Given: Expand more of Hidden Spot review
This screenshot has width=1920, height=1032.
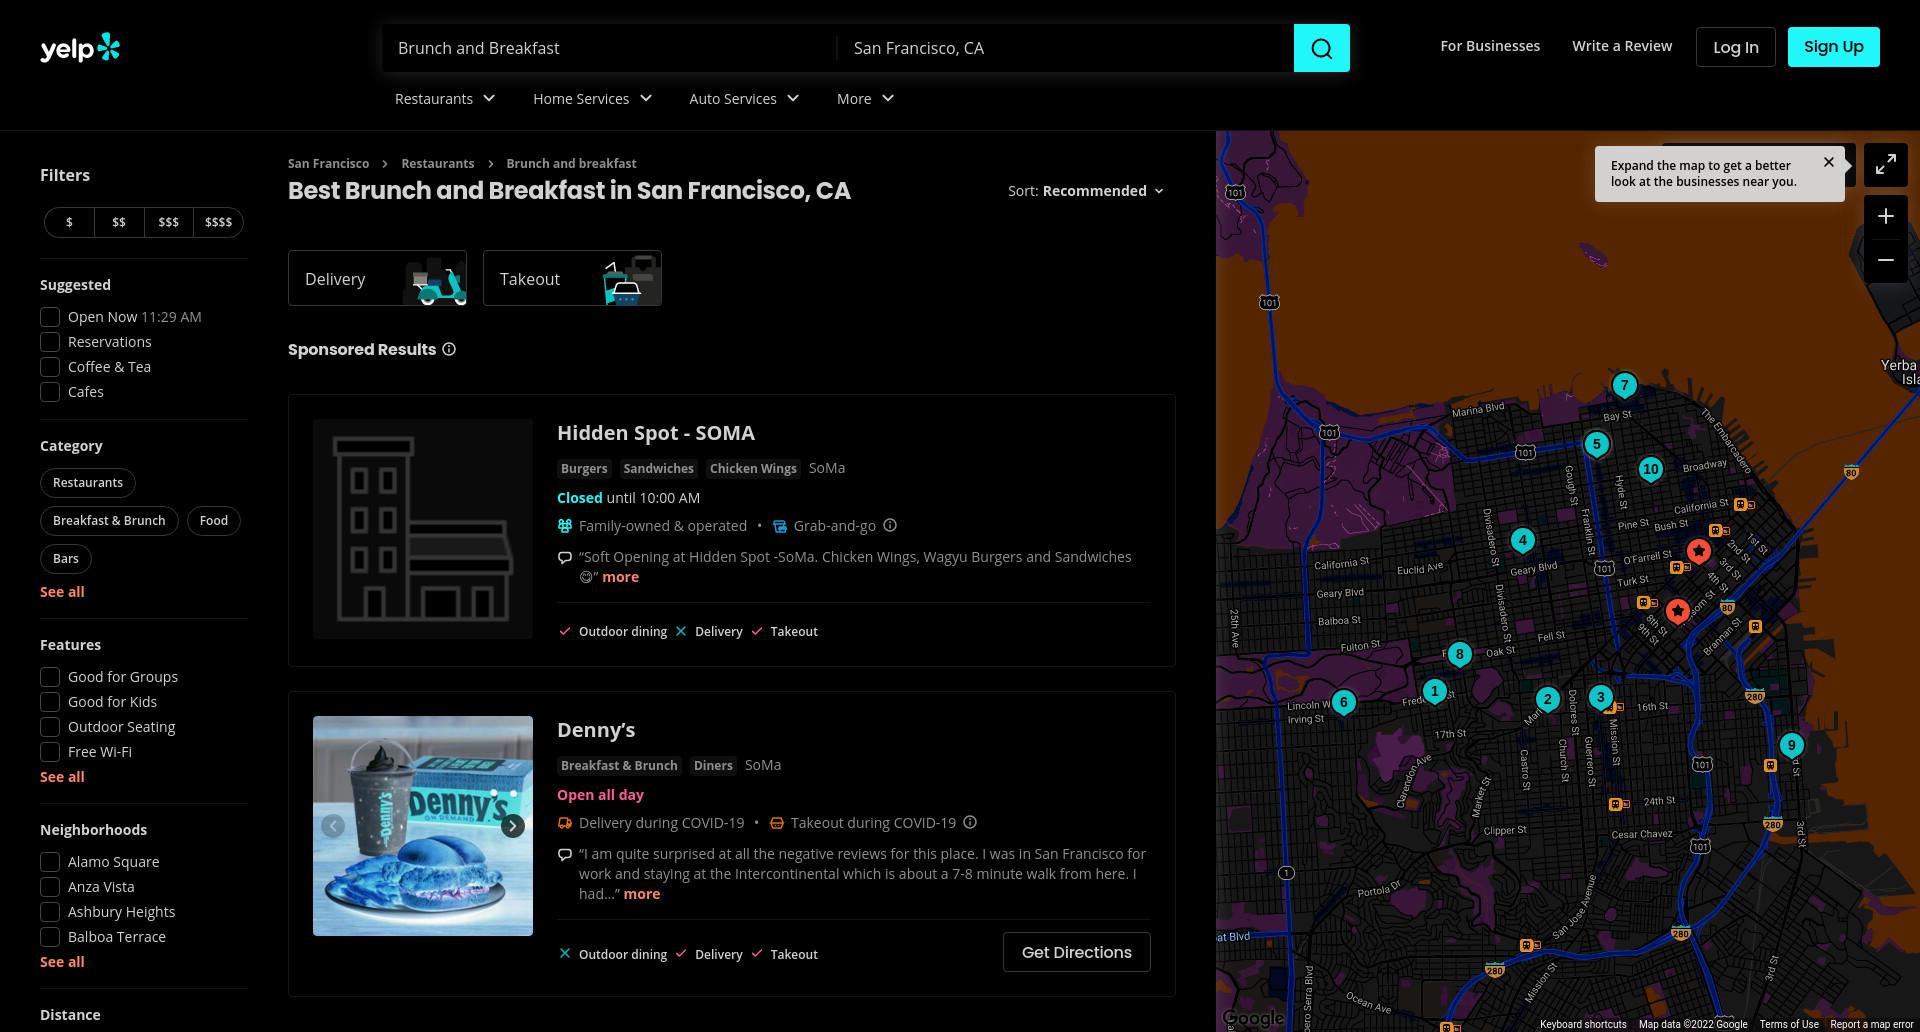Looking at the screenshot, I should 620,577.
